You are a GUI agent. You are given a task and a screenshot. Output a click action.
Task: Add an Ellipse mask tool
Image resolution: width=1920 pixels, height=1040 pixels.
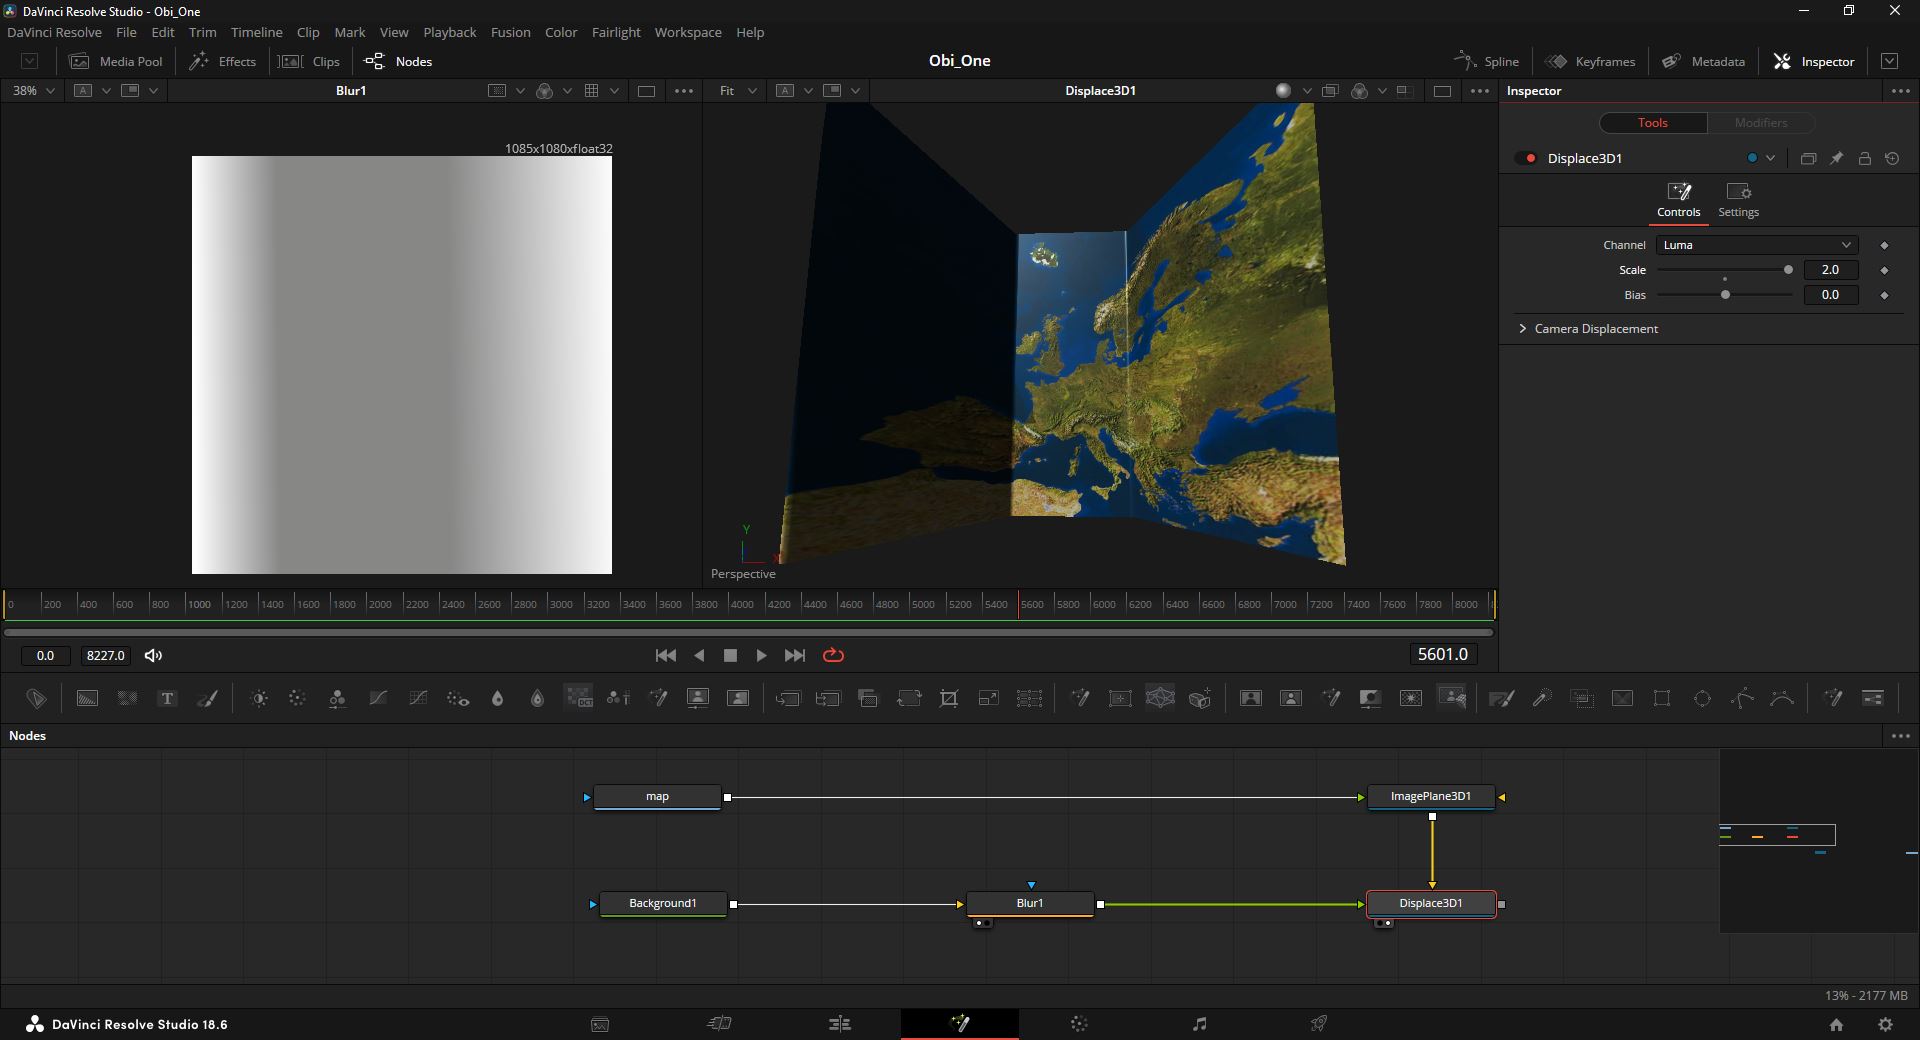pyautogui.click(x=1702, y=698)
